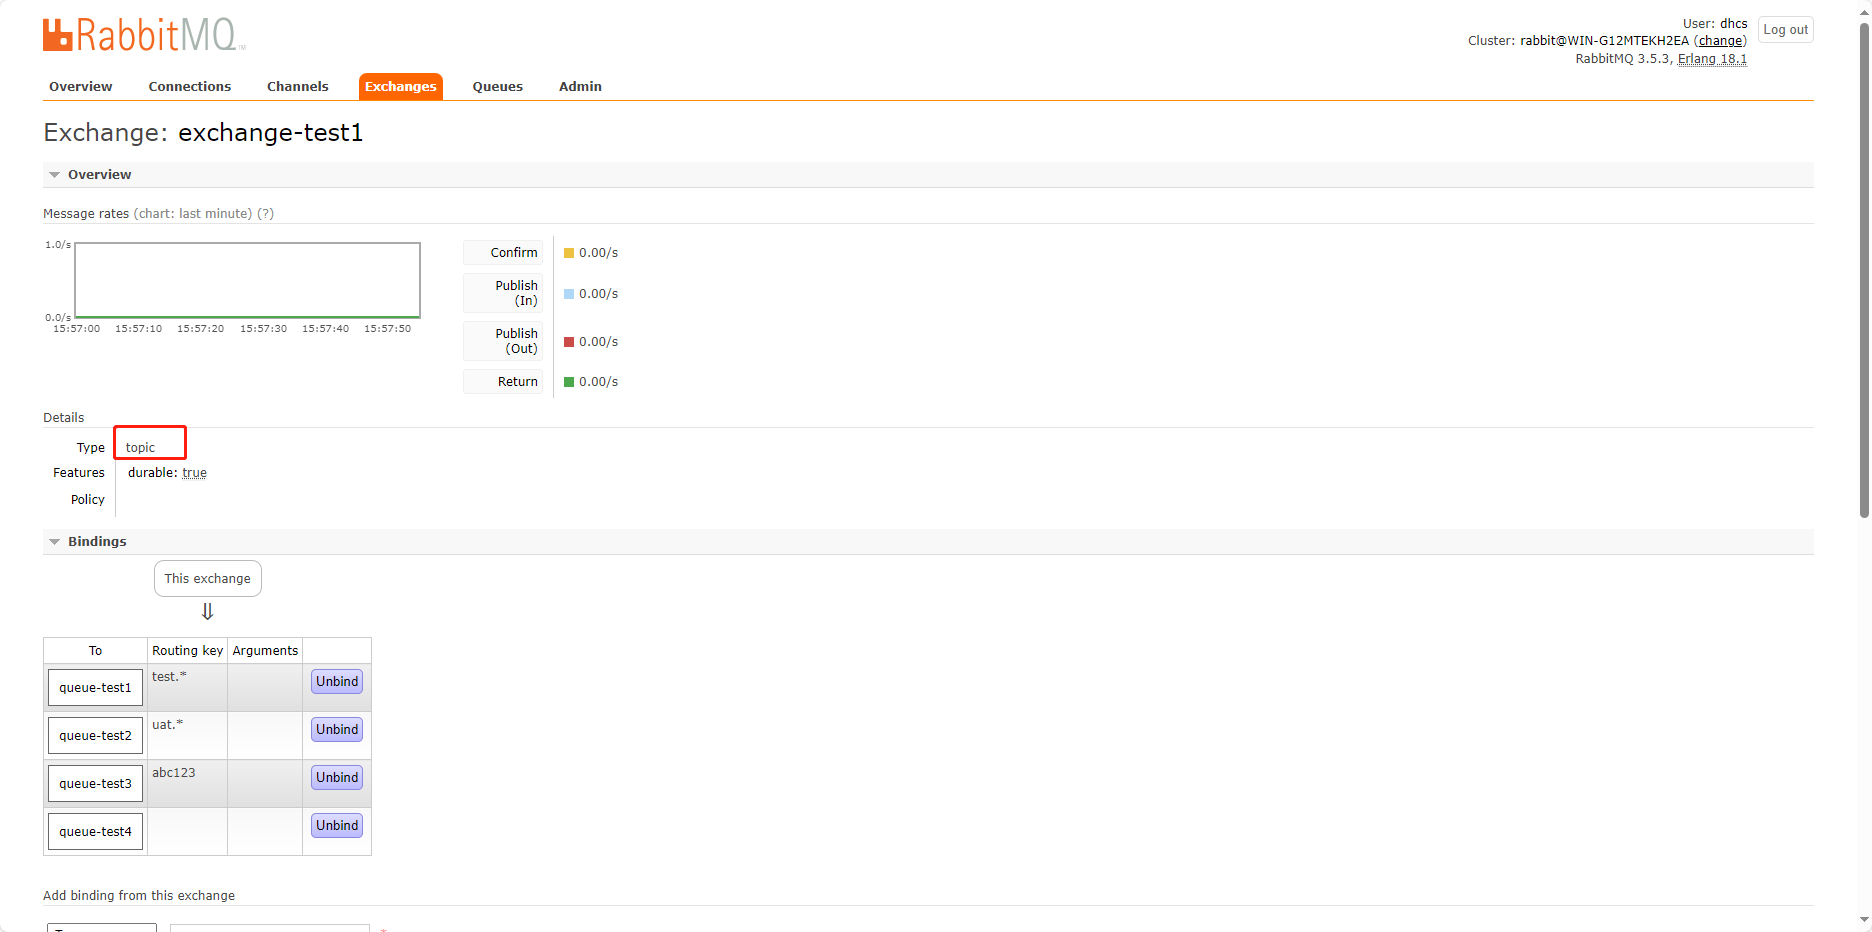Switch to the Connections tab
This screenshot has width=1872, height=932.
(x=190, y=87)
